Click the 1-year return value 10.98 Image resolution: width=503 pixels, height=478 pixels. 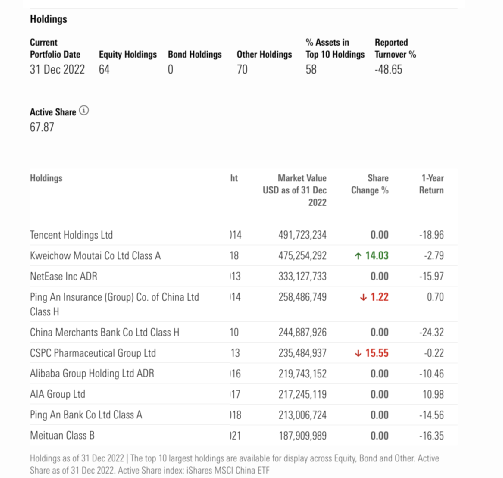point(433,394)
